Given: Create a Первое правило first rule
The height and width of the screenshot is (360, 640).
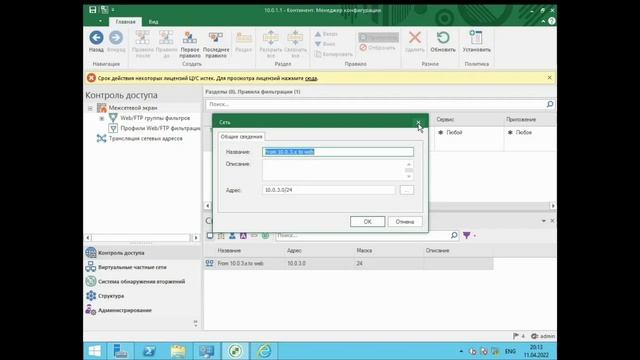Looking at the screenshot, I should (190, 44).
